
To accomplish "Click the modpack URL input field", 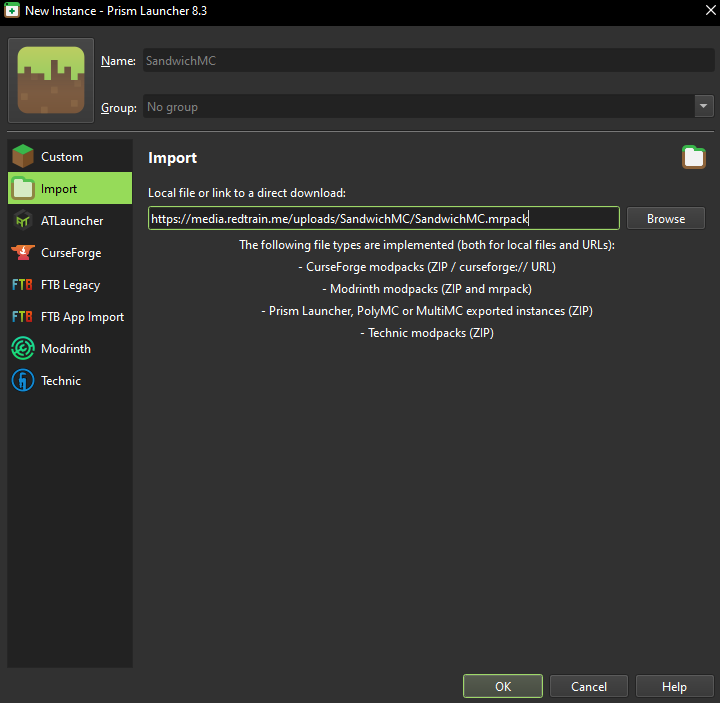I will point(383,218).
